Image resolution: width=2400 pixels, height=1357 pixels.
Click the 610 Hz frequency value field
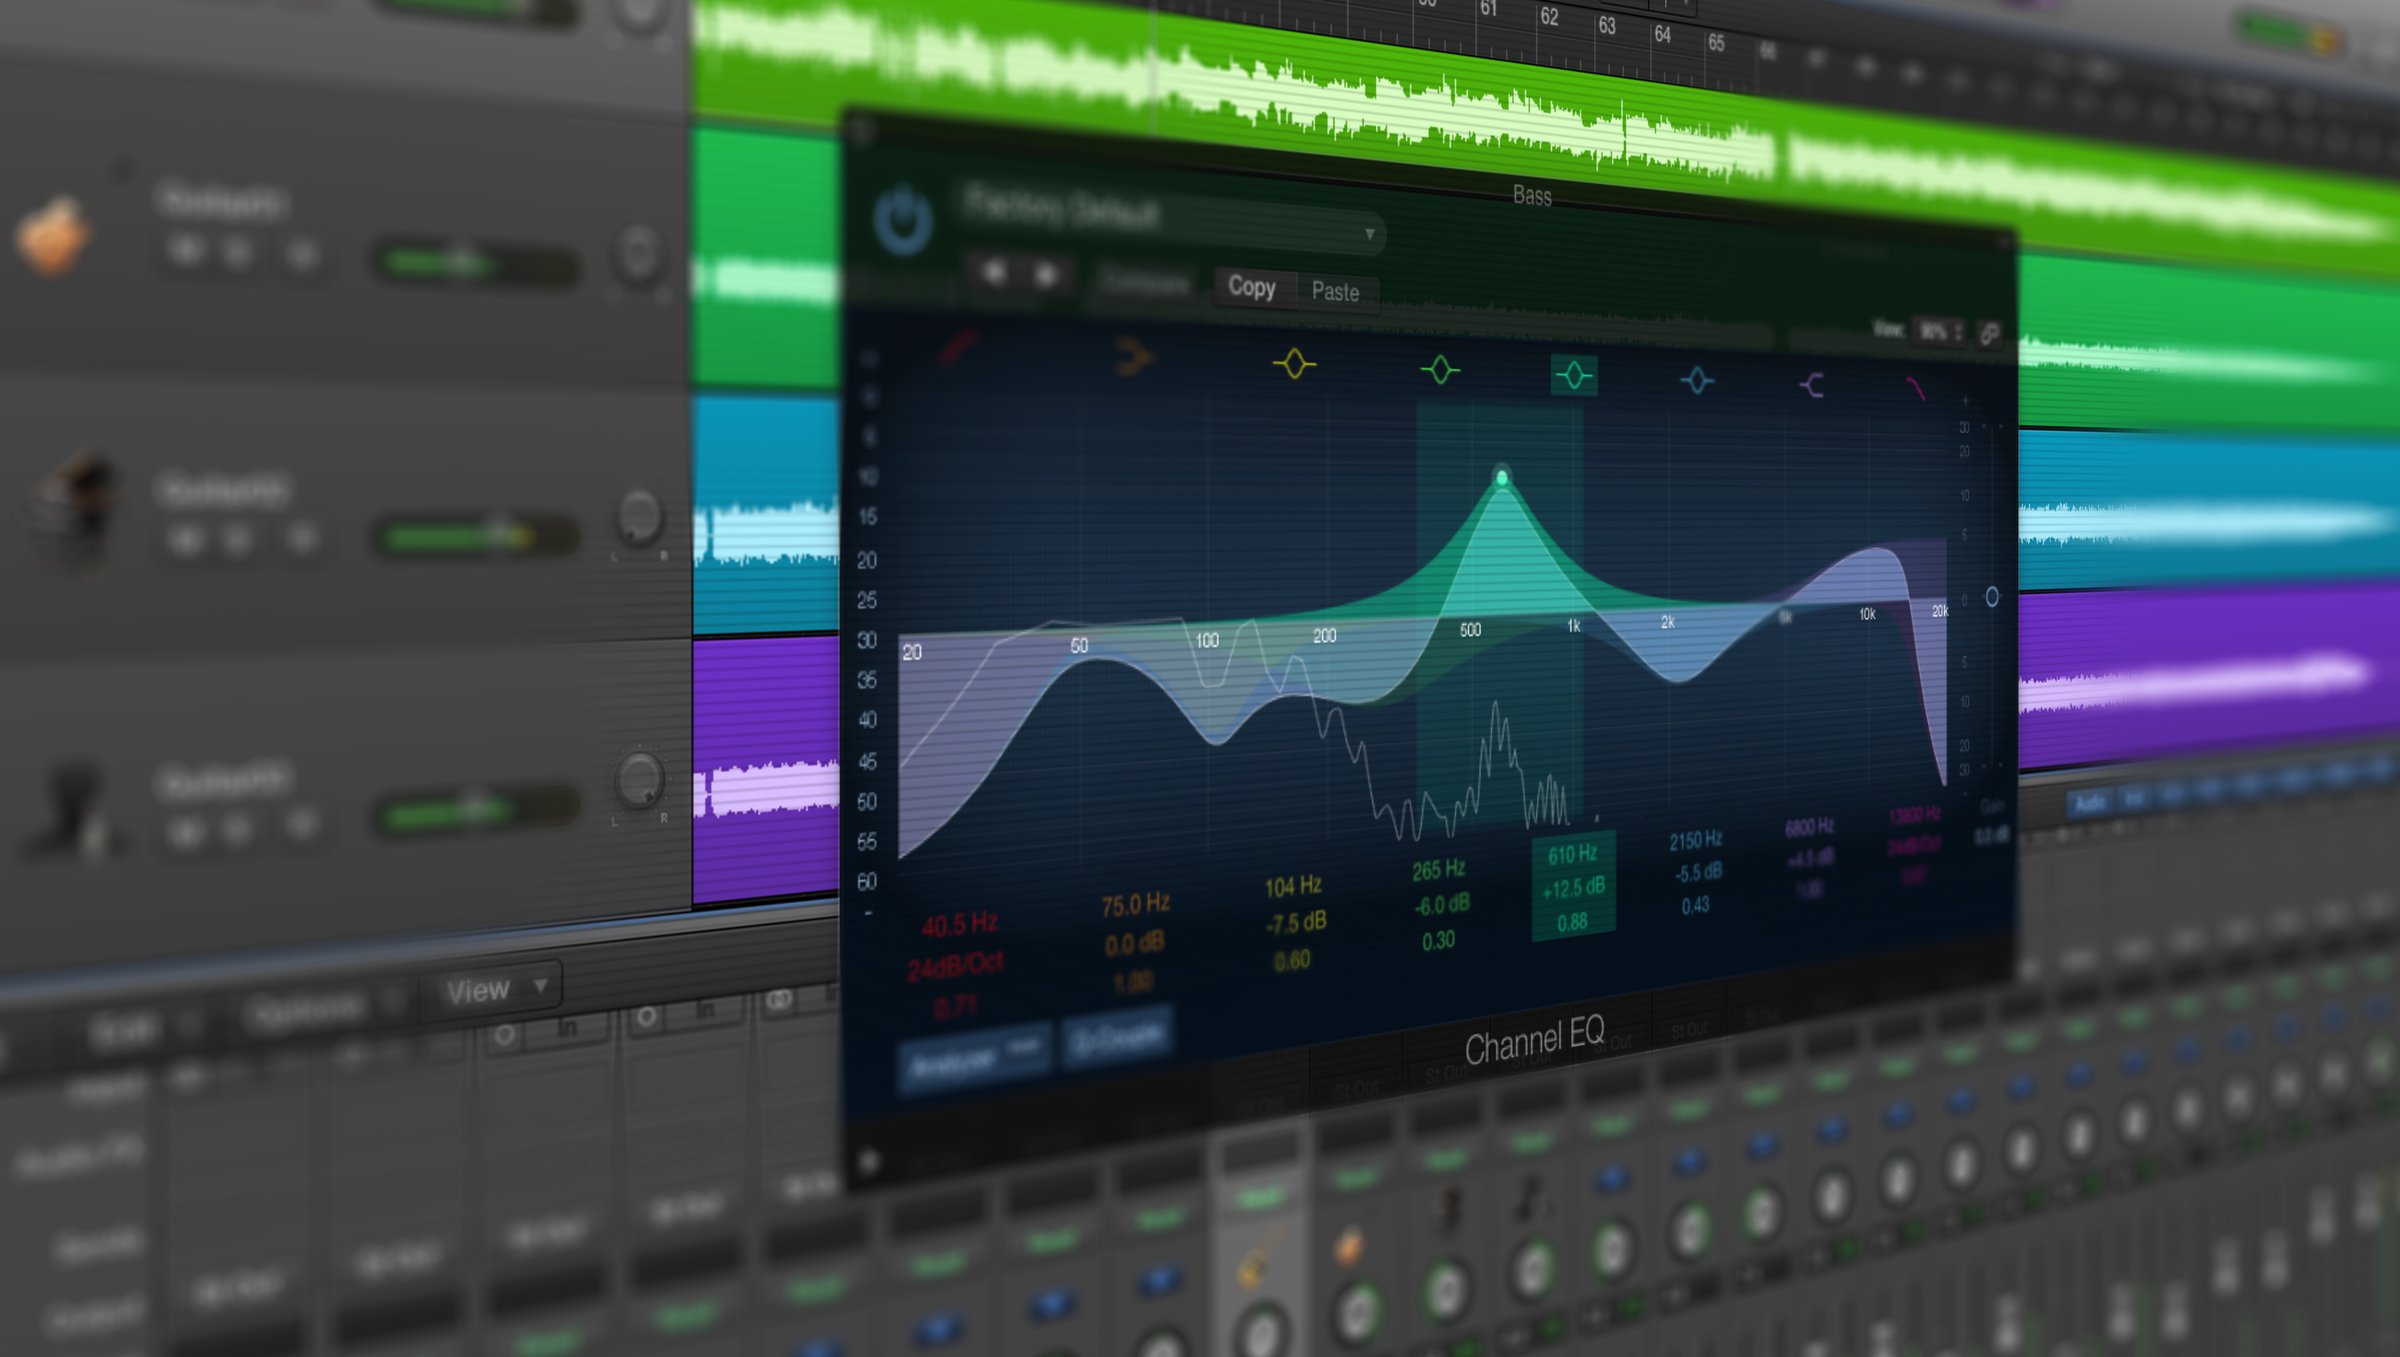tap(1573, 855)
